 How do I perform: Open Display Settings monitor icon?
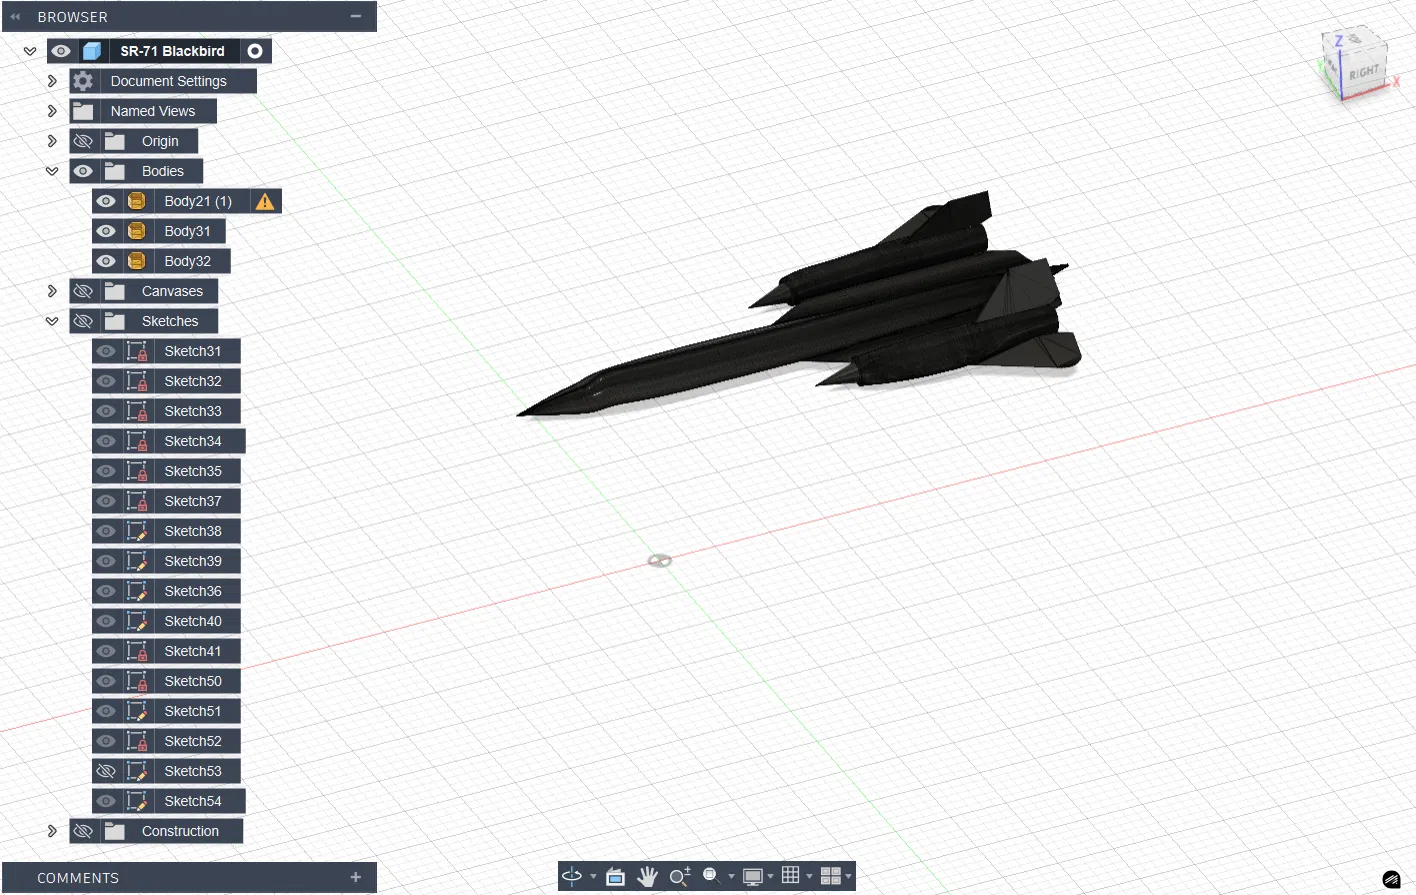pos(753,877)
